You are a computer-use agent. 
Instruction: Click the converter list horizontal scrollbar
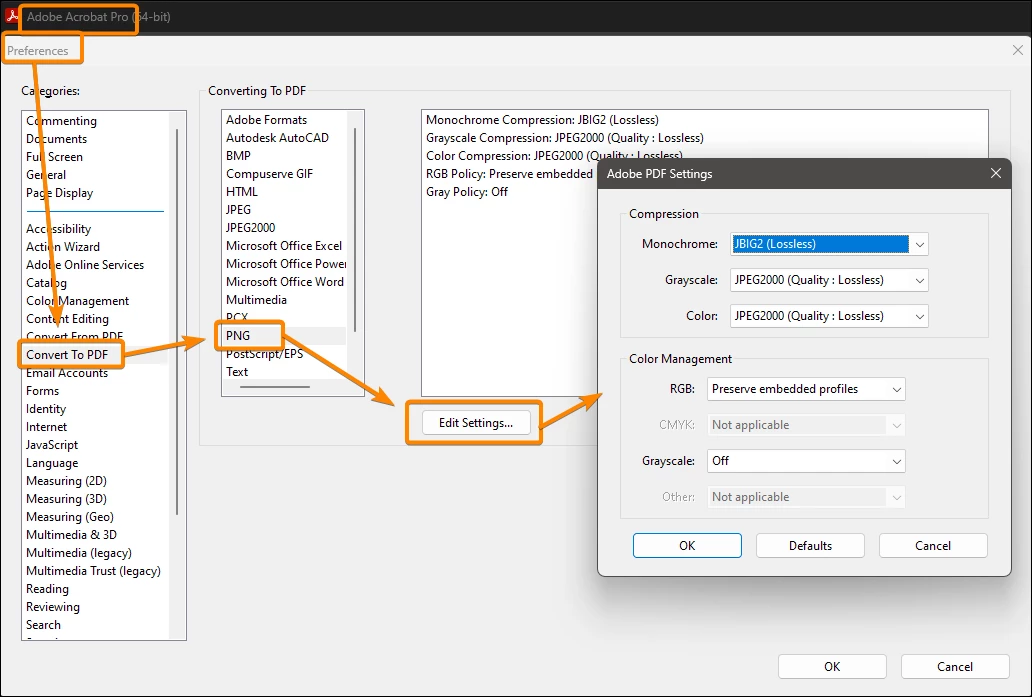click(x=274, y=387)
